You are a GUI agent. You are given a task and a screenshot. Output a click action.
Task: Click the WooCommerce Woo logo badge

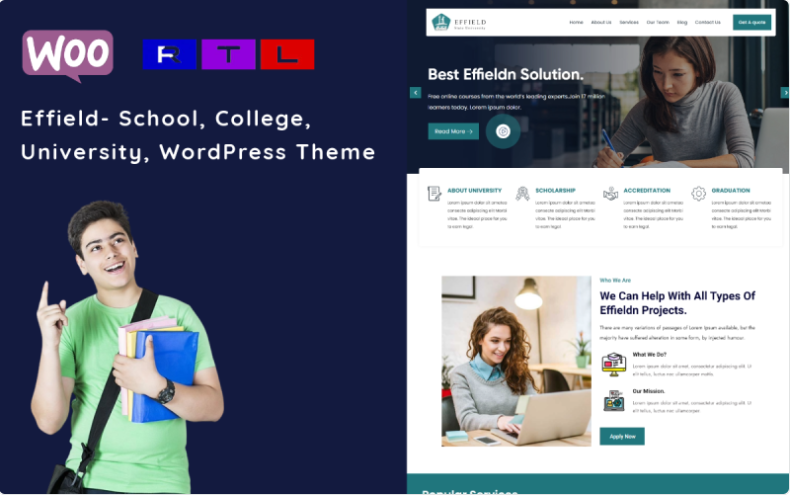(x=68, y=55)
